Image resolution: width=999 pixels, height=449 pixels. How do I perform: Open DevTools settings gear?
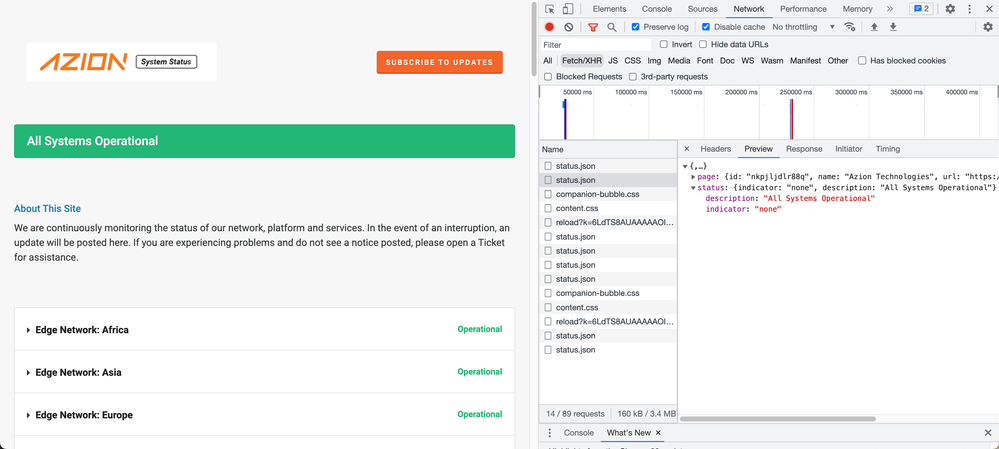950,9
